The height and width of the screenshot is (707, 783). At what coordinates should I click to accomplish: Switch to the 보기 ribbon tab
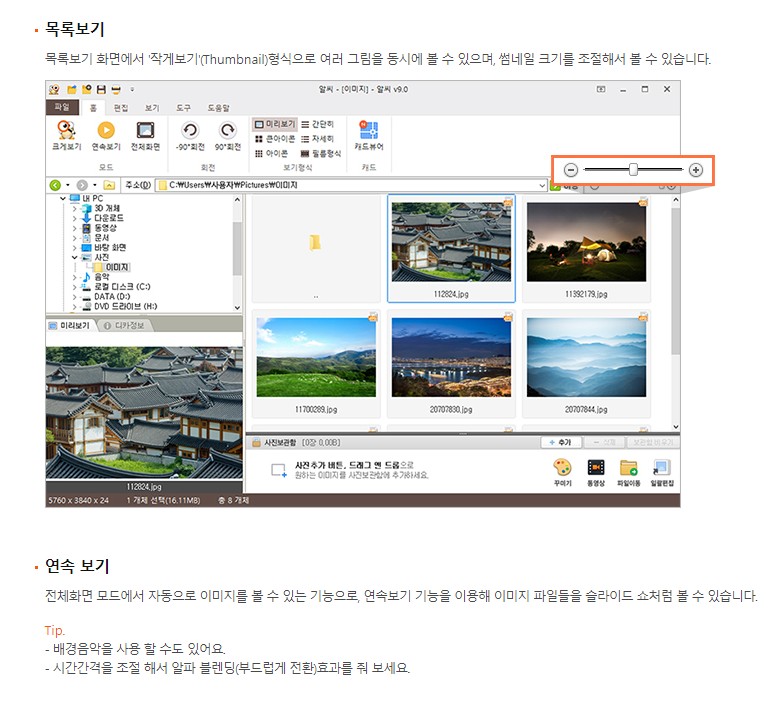[x=152, y=108]
